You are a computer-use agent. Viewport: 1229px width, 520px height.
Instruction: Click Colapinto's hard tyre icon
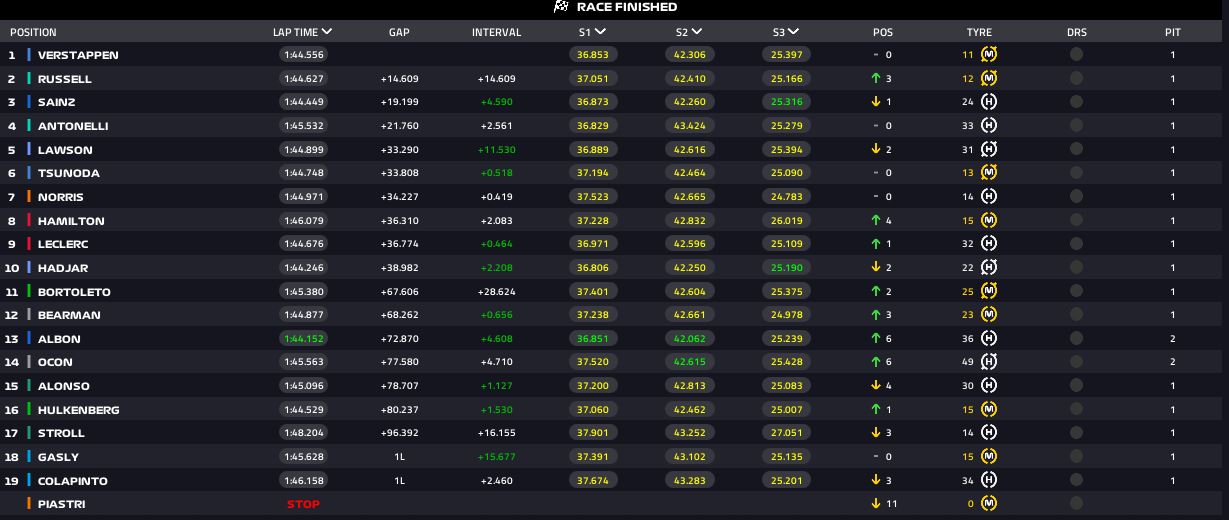point(989,481)
